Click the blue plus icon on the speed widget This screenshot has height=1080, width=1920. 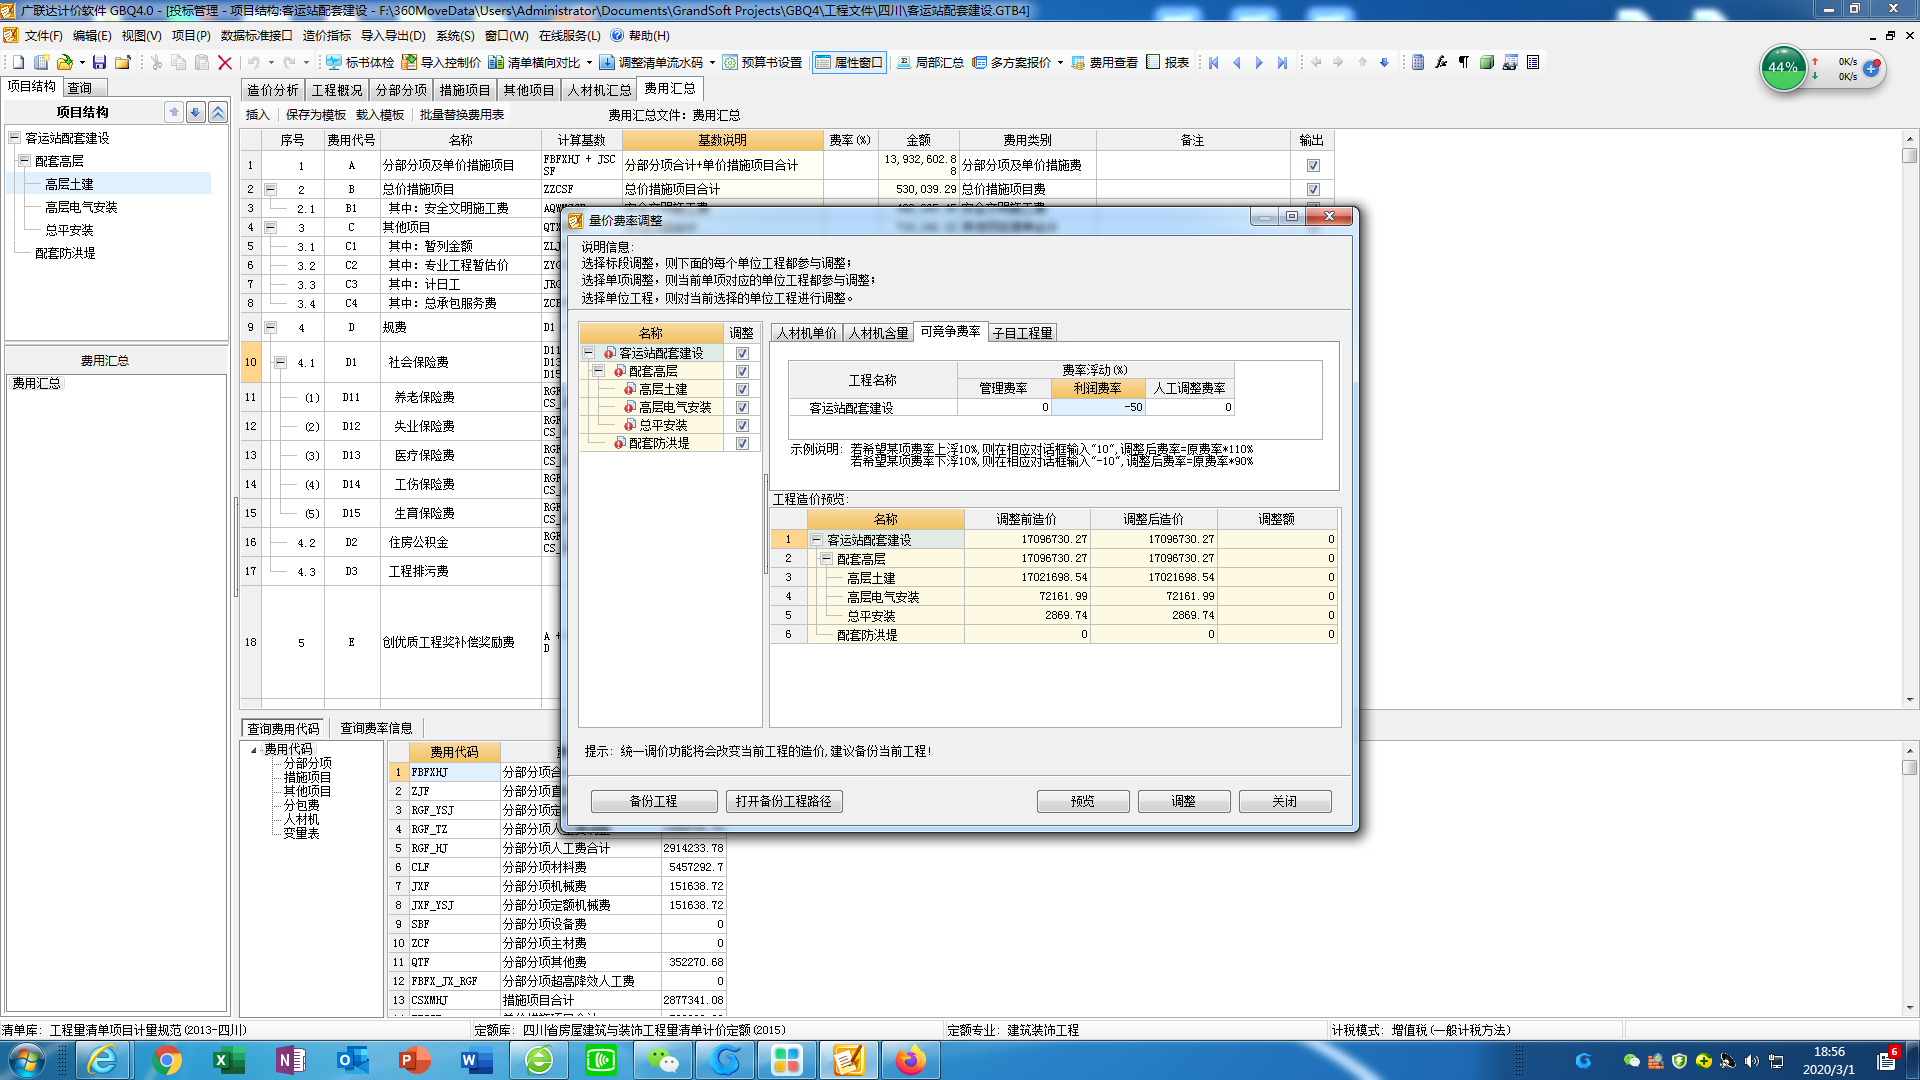[x=1871, y=69]
